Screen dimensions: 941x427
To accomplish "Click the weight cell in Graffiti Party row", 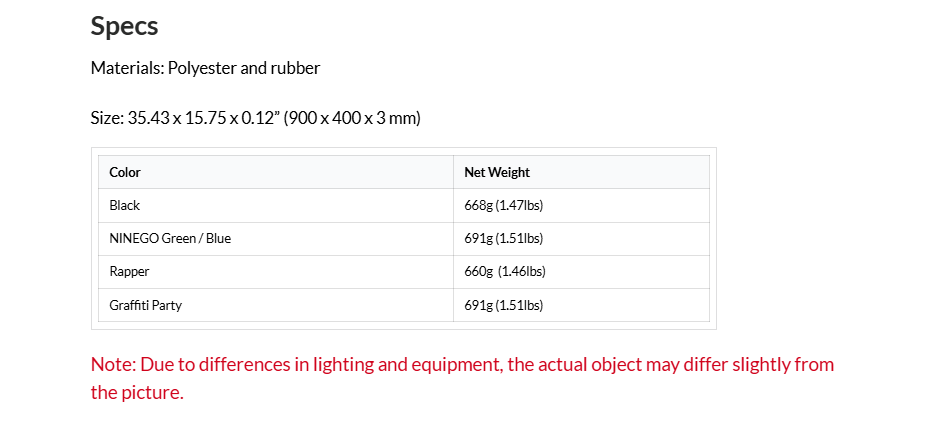I will tap(503, 305).
